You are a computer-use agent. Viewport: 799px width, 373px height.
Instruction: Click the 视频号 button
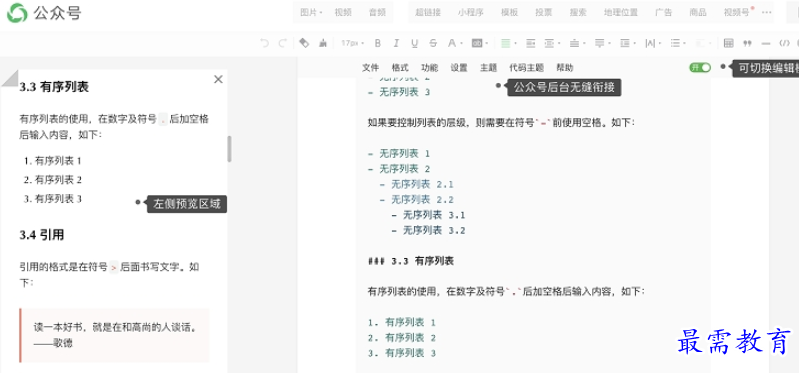click(737, 13)
